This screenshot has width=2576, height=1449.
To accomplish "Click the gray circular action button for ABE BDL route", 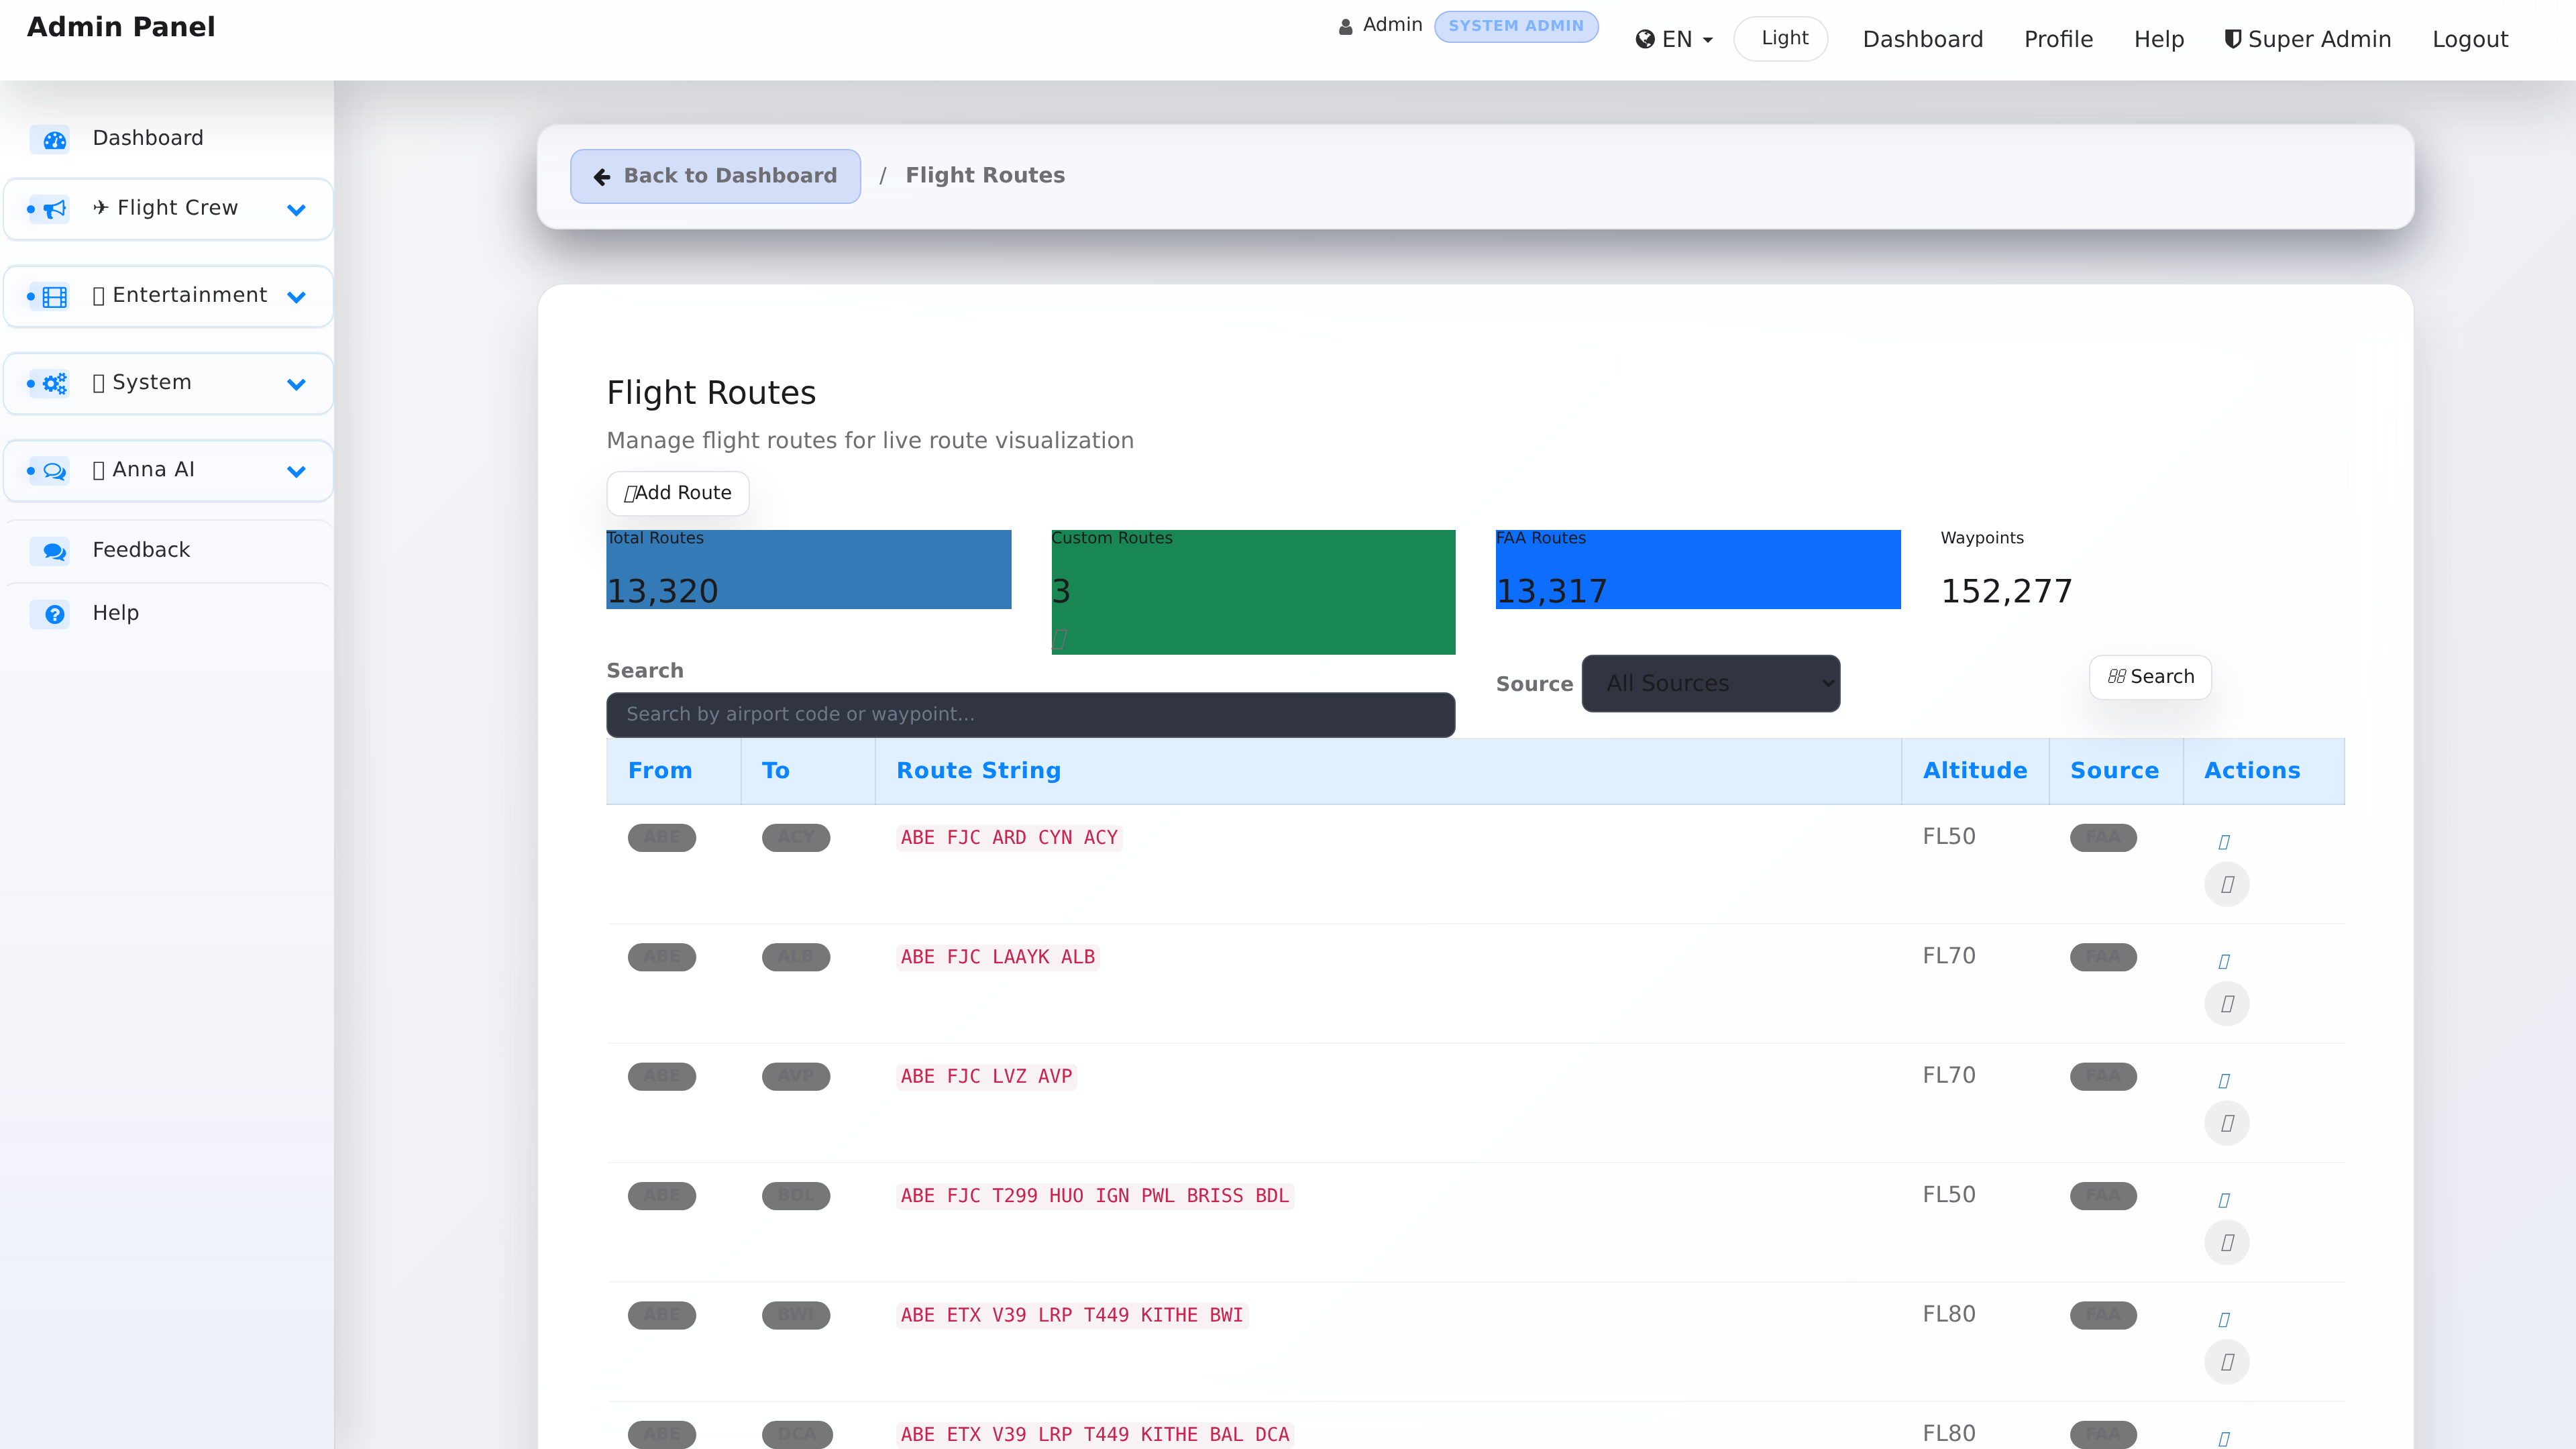I will 2227,1242.
